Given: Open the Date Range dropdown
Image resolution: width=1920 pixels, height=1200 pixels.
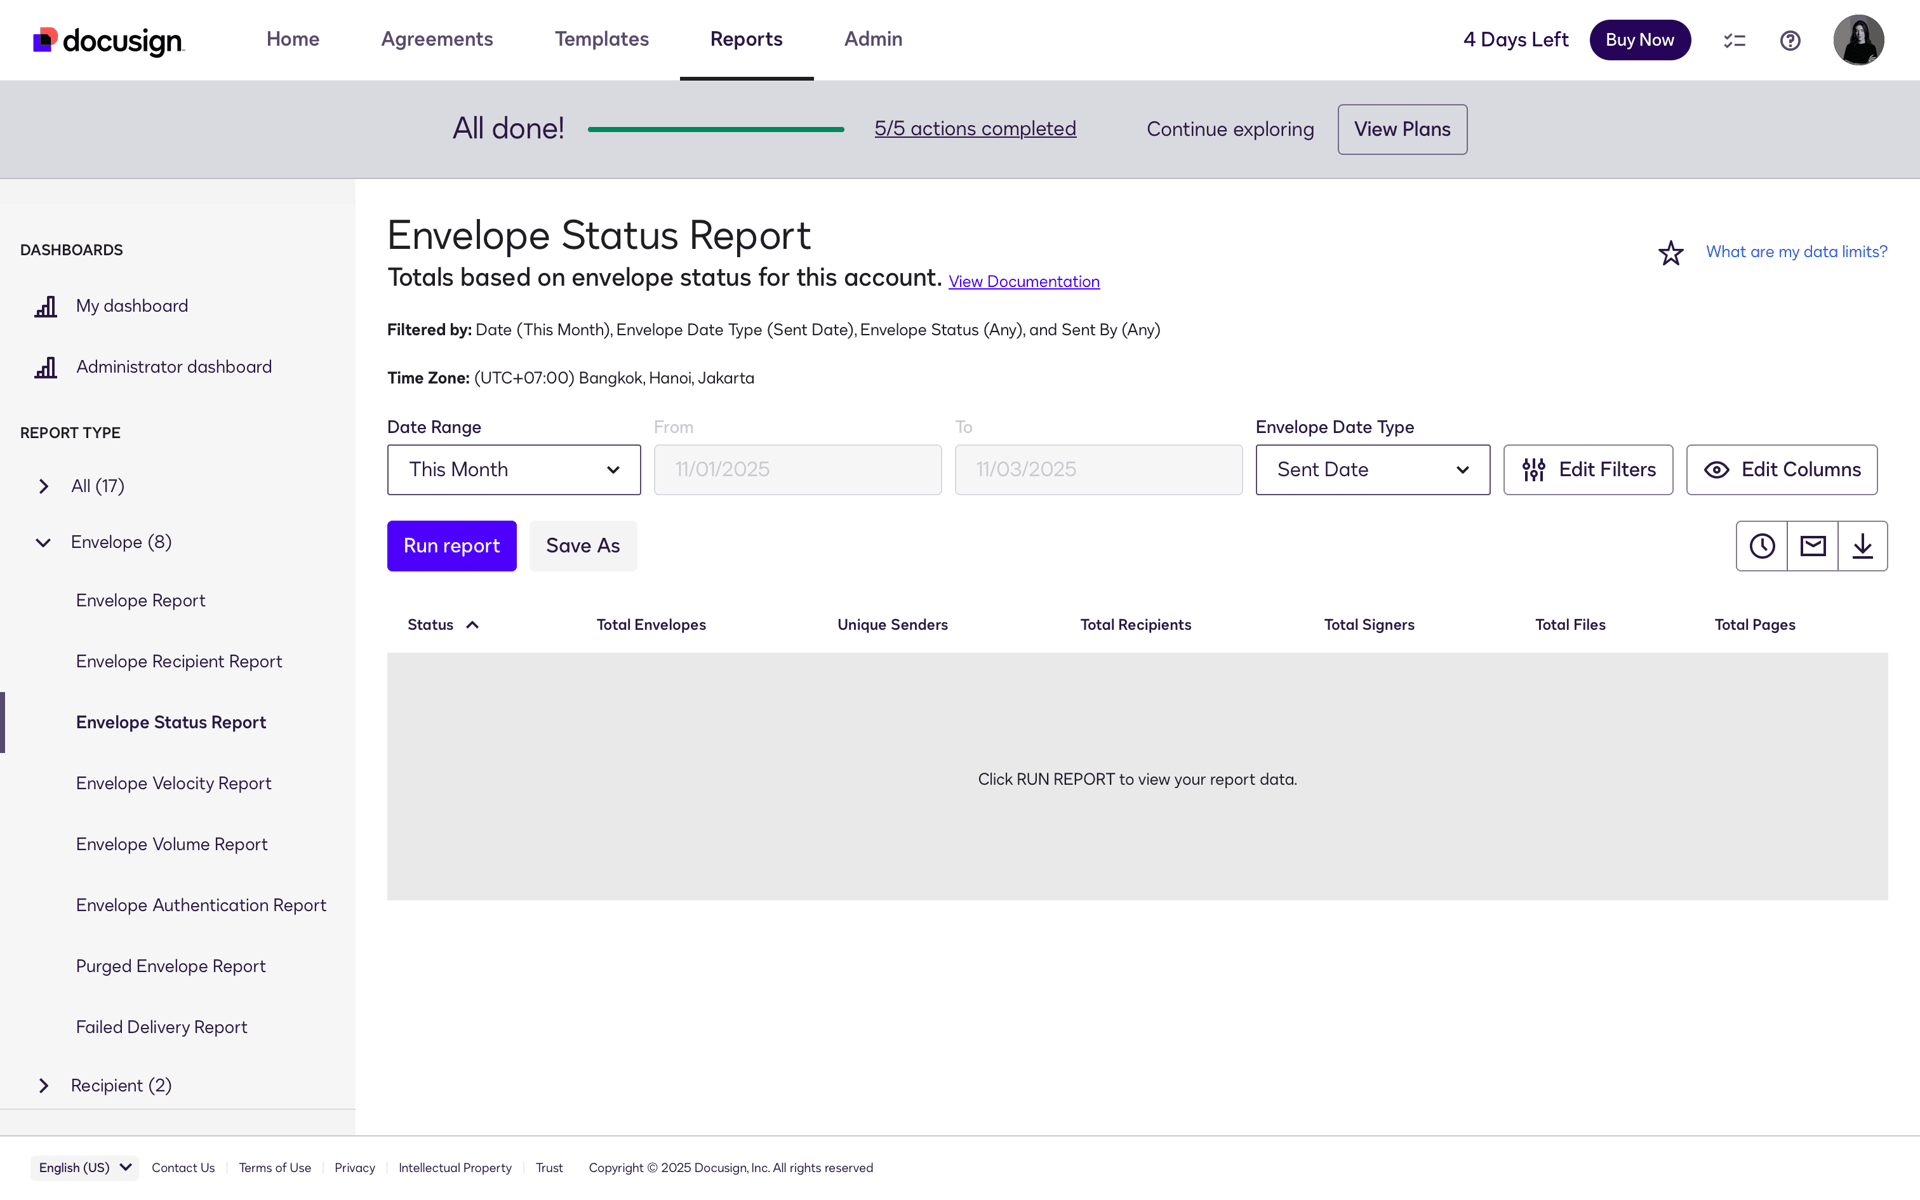Looking at the screenshot, I should tap(514, 470).
